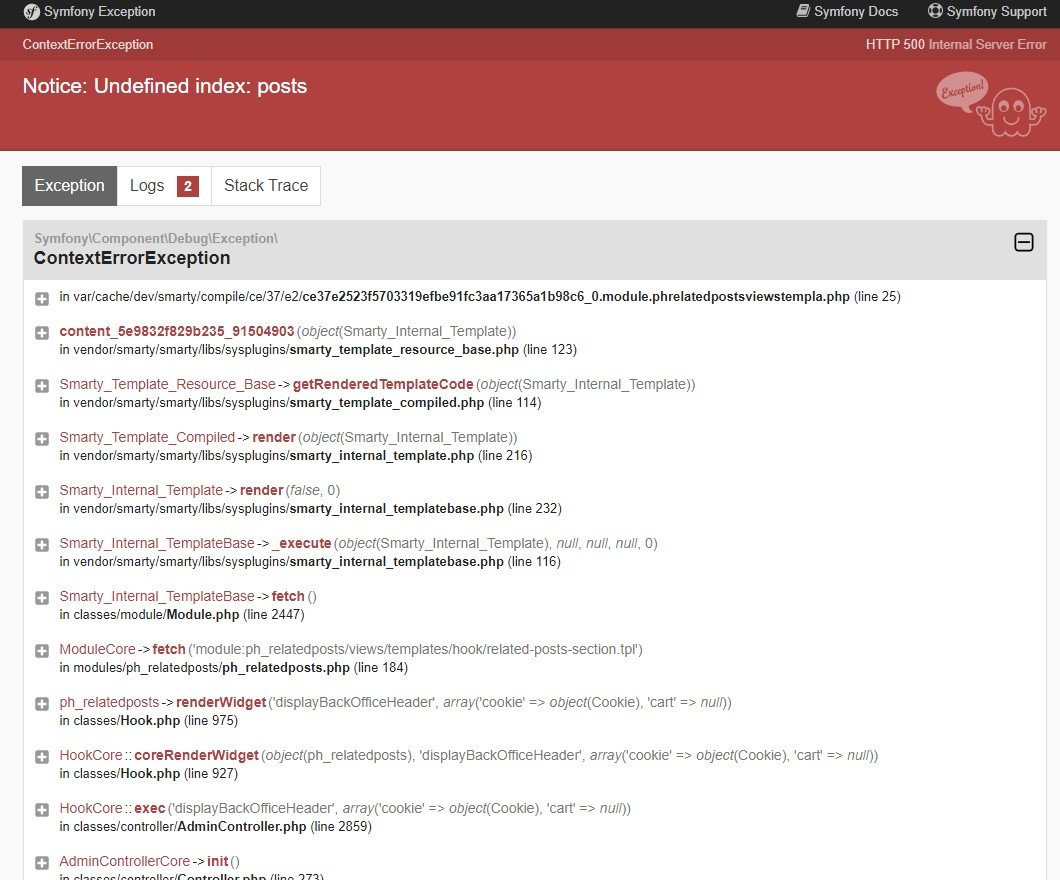Click the ContextErrorException heading in gray block
Viewport: 1060px width, 880px height.
point(132,258)
